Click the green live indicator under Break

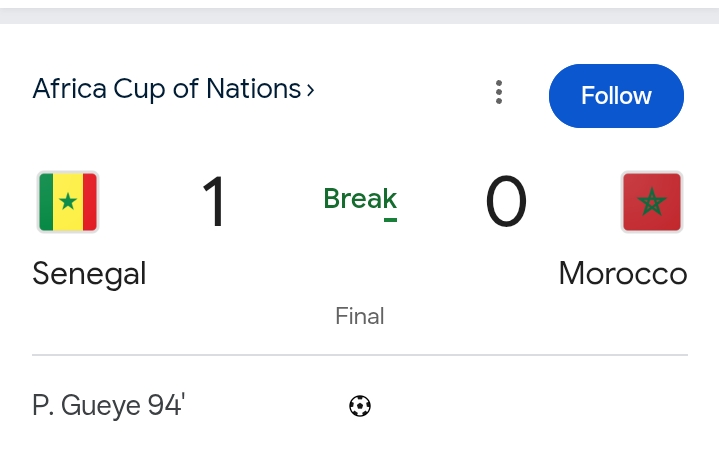point(390,219)
